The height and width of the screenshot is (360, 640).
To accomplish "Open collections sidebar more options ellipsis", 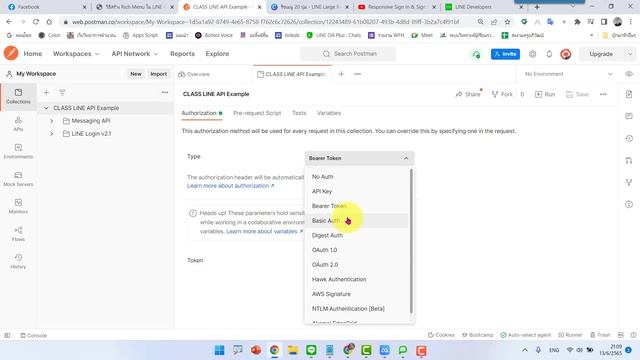I will (x=165, y=93).
